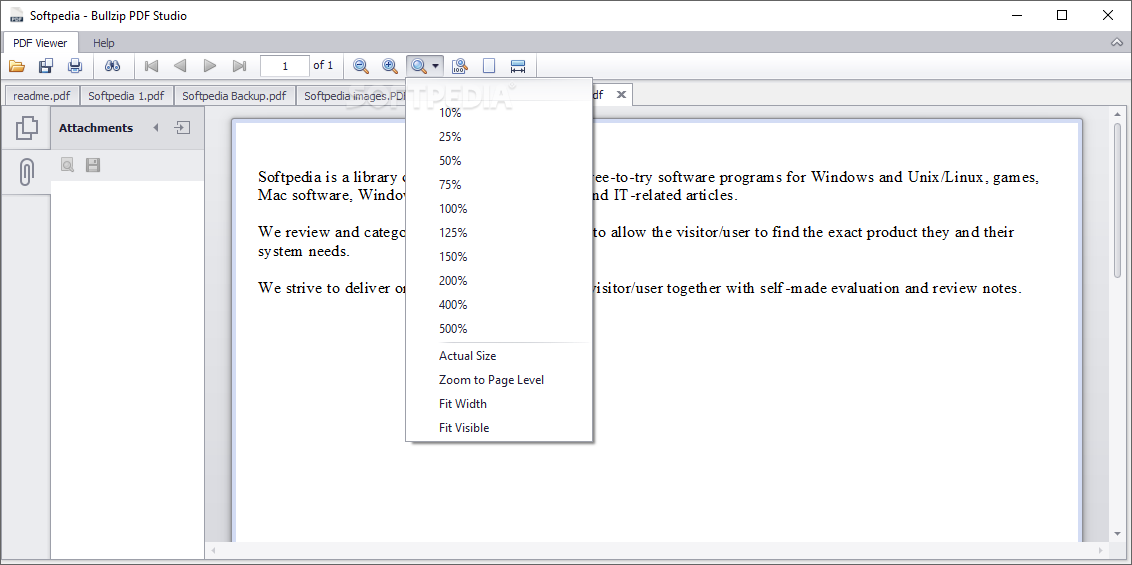This screenshot has height=565, width=1132.
Task: Click the horizontal scrollbar left arrow
Action: (x=213, y=551)
